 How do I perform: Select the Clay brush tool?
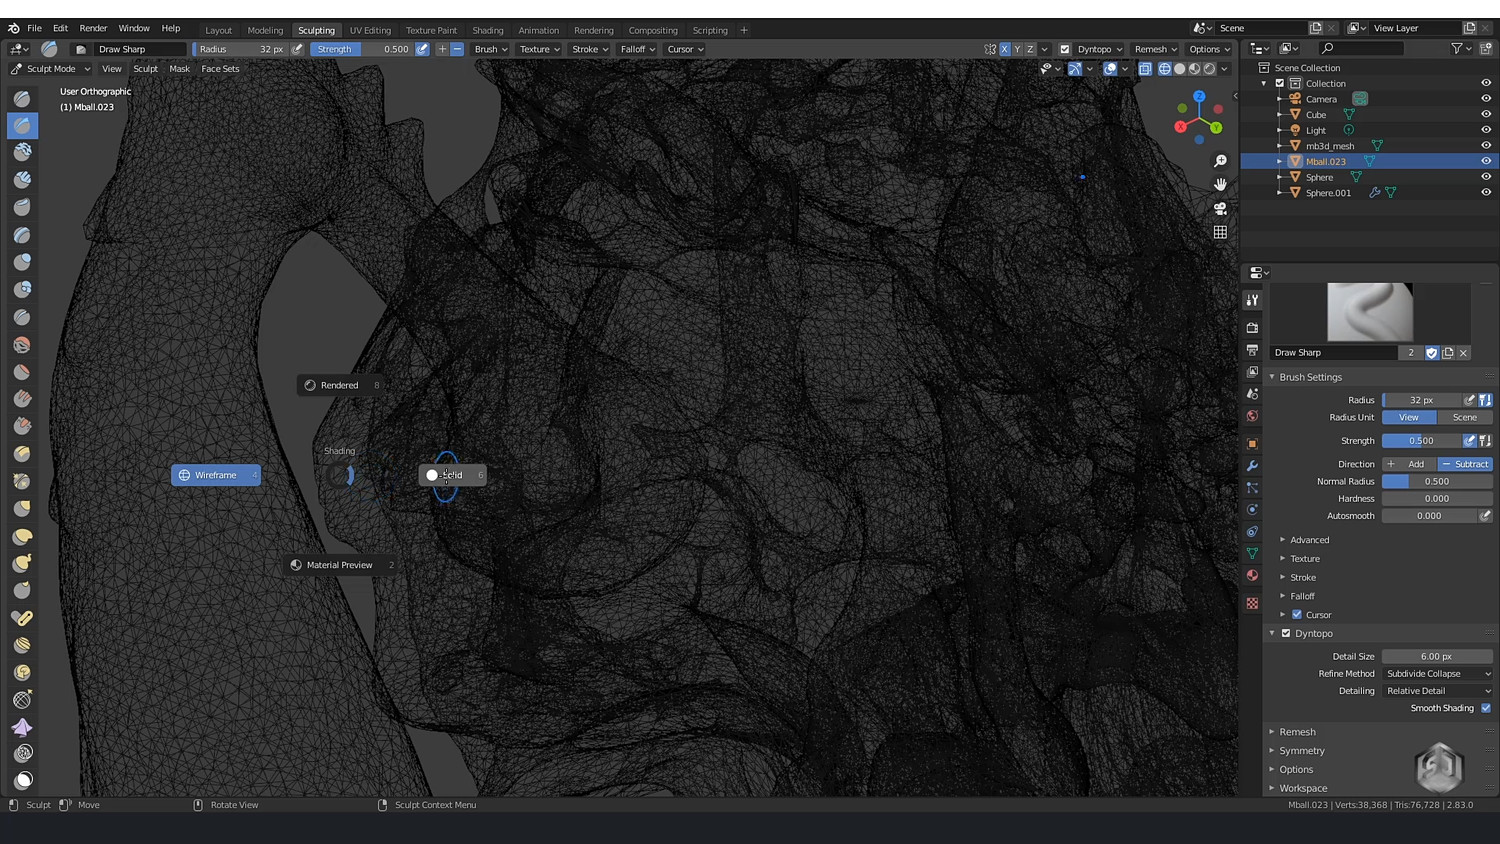22,152
